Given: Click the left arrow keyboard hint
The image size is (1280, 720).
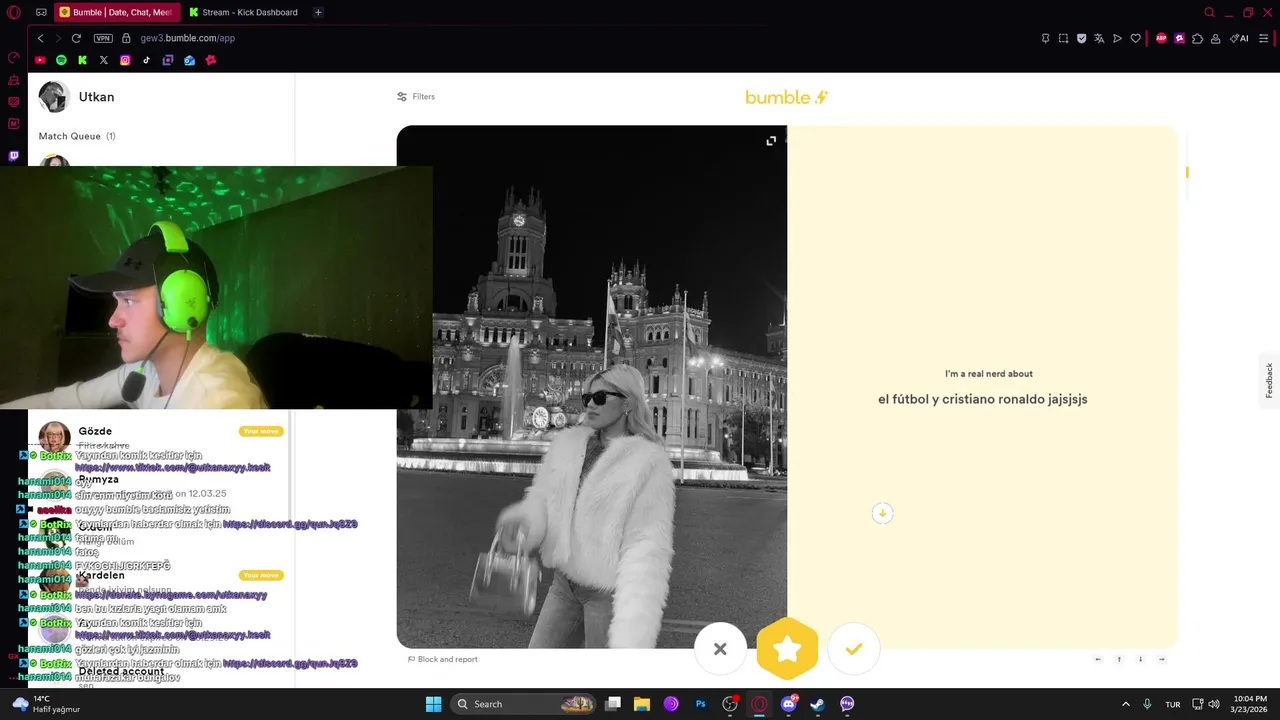Looking at the screenshot, I should (x=1098, y=659).
